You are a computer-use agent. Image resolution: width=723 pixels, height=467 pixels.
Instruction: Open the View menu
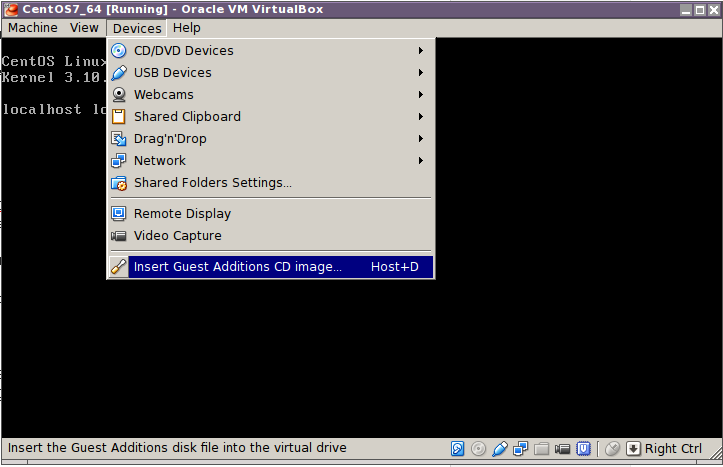(84, 28)
